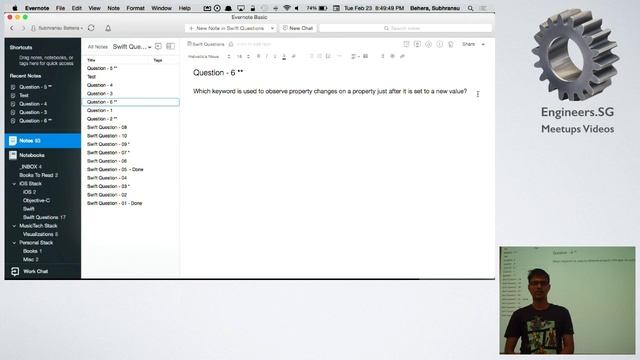Open note info icon
Screen dimensions: 640x360
(439, 44)
